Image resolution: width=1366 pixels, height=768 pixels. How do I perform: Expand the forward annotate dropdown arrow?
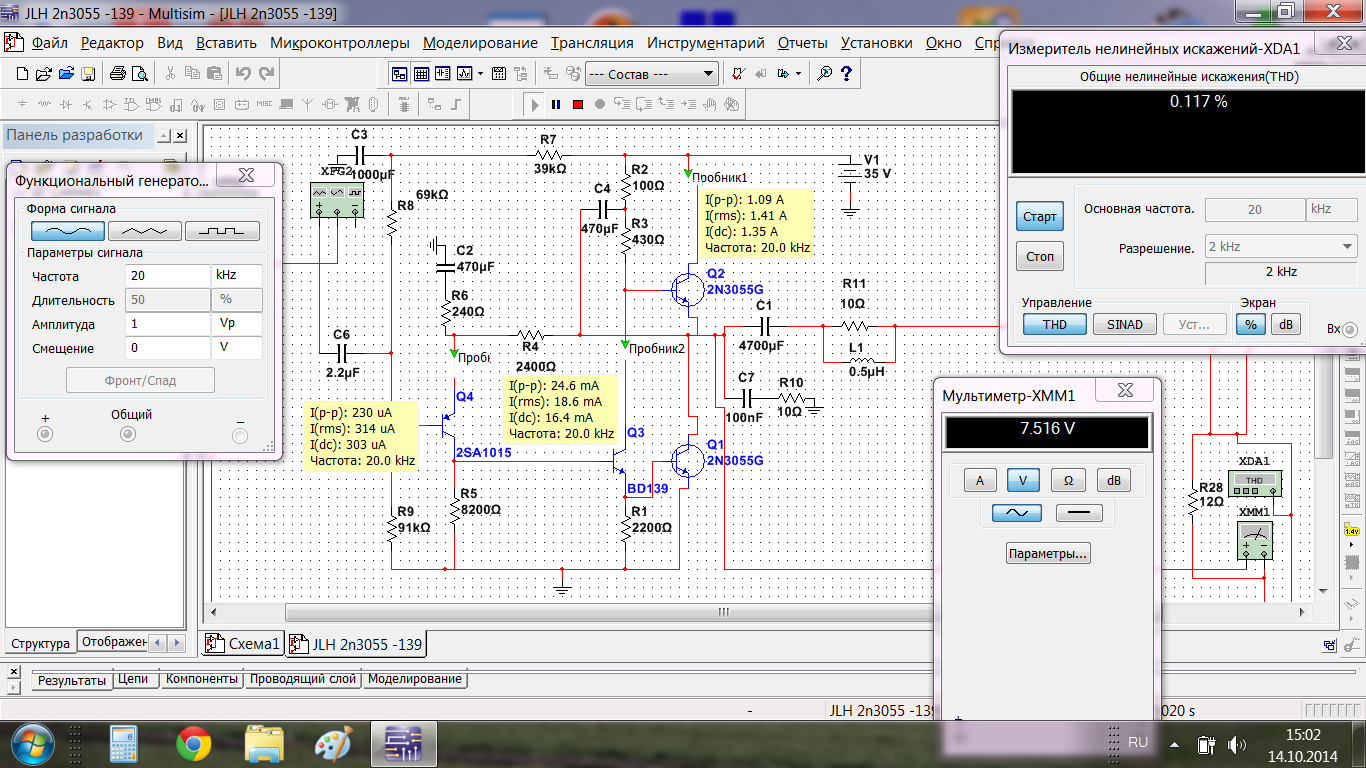pos(800,74)
